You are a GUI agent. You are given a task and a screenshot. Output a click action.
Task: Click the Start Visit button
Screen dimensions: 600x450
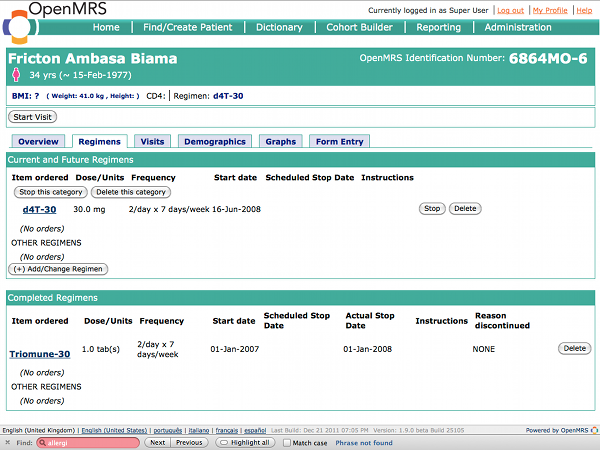click(33, 117)
